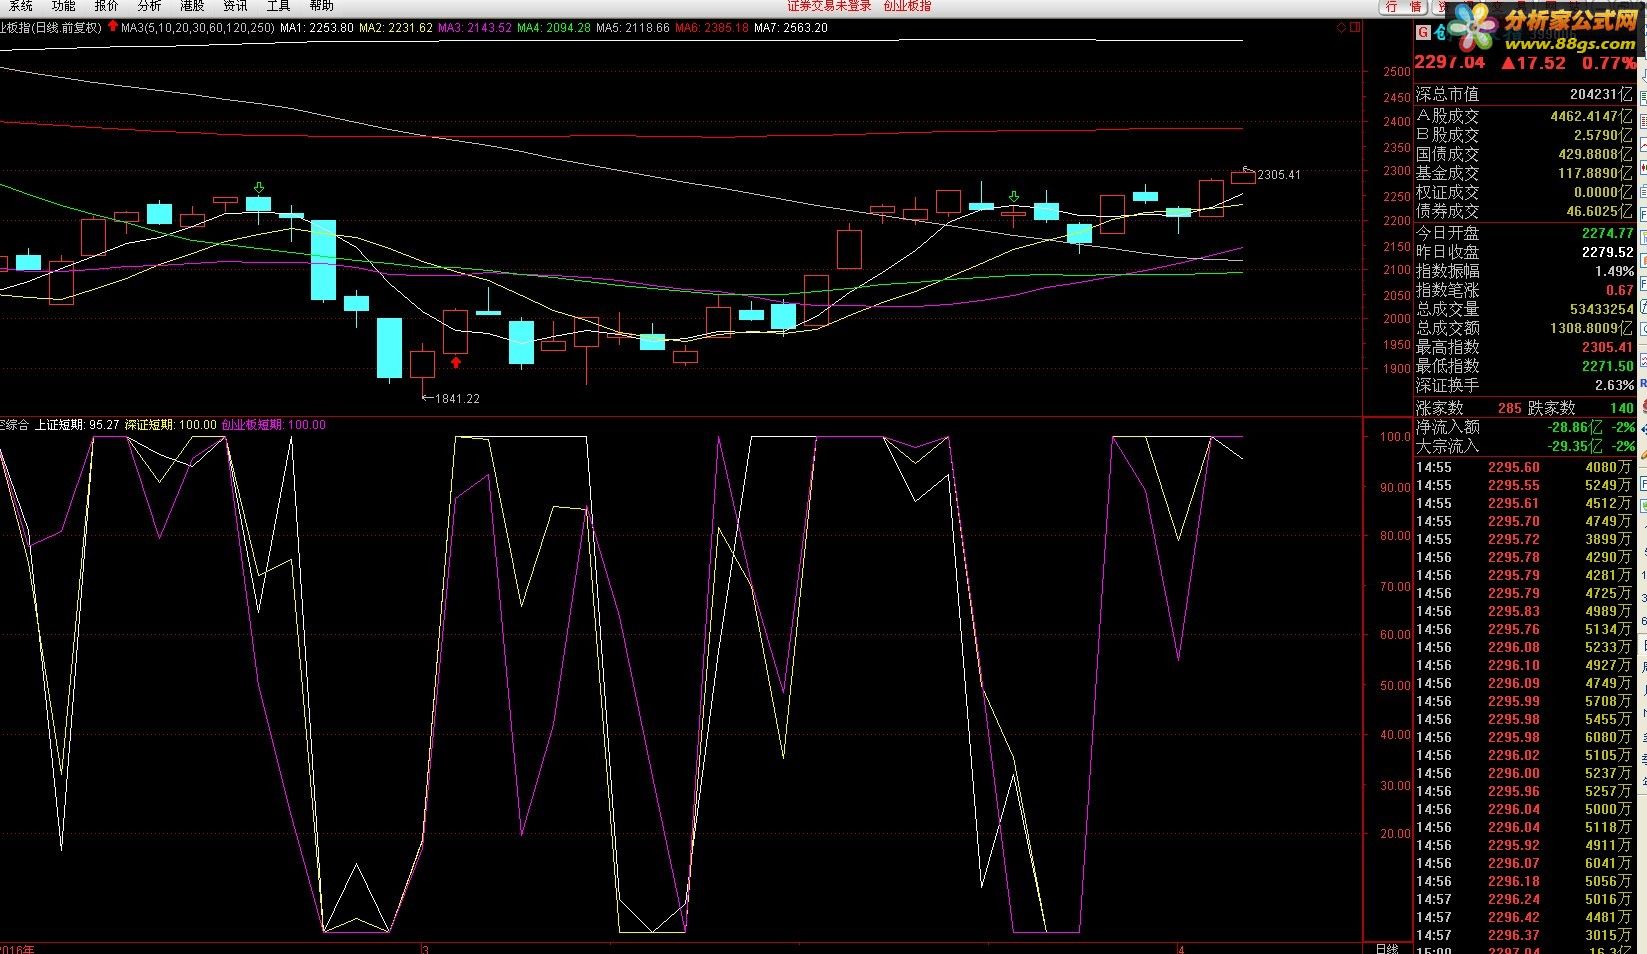Click the green MA4: 2094.28 value
This screenshot has width=1647, height=954.
[x=554, y=28]
